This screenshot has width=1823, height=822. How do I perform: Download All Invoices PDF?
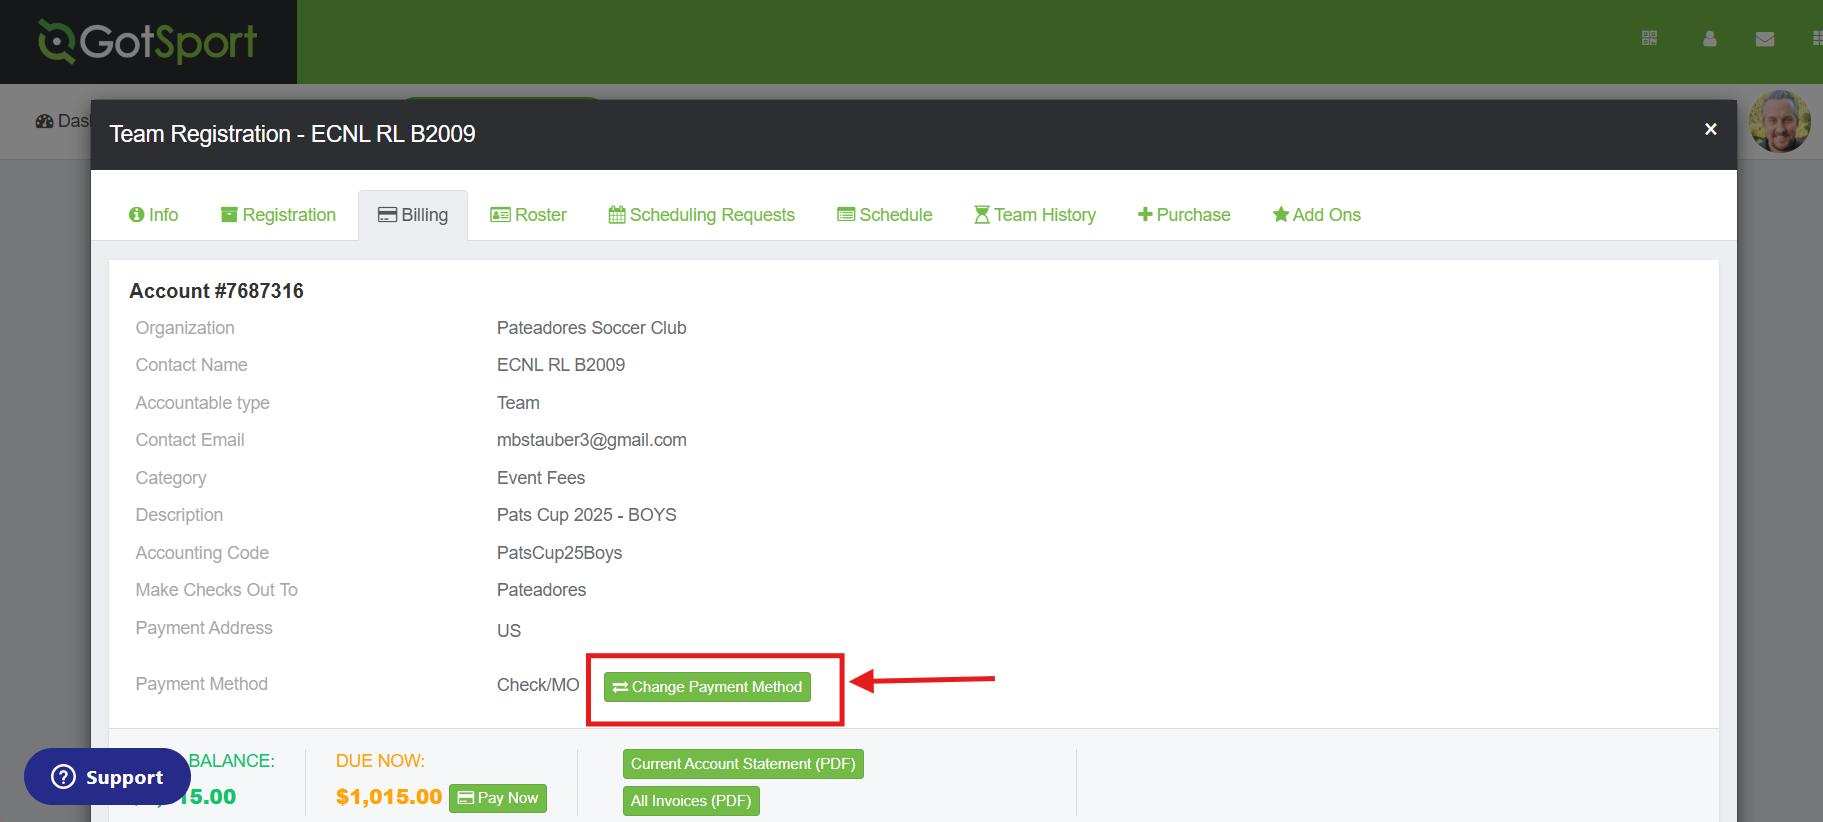point(691,801)
